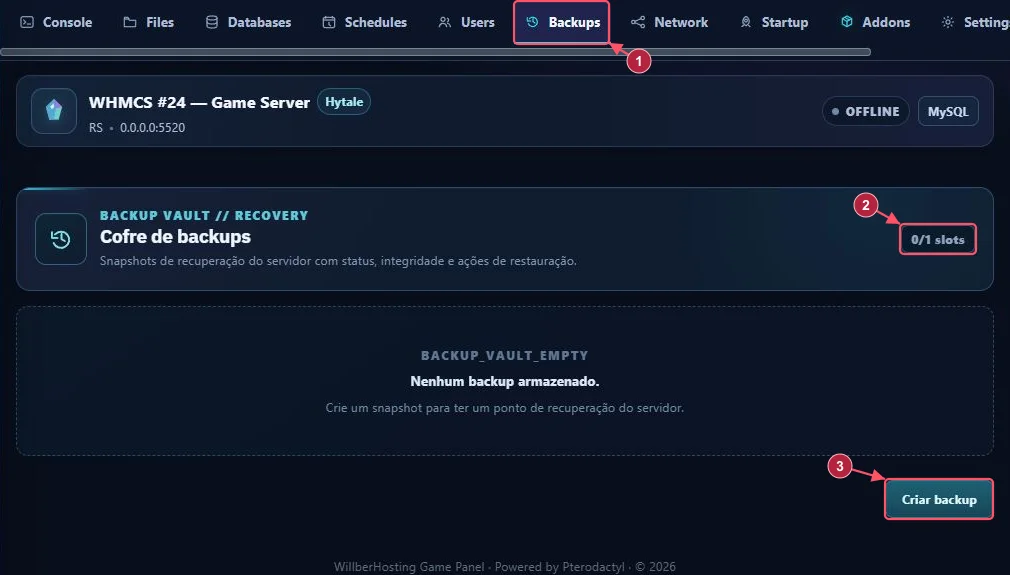Viewport: 1010px width, 575px height.
Task: Click the Files folder icon
Action: tap(130, 23)
